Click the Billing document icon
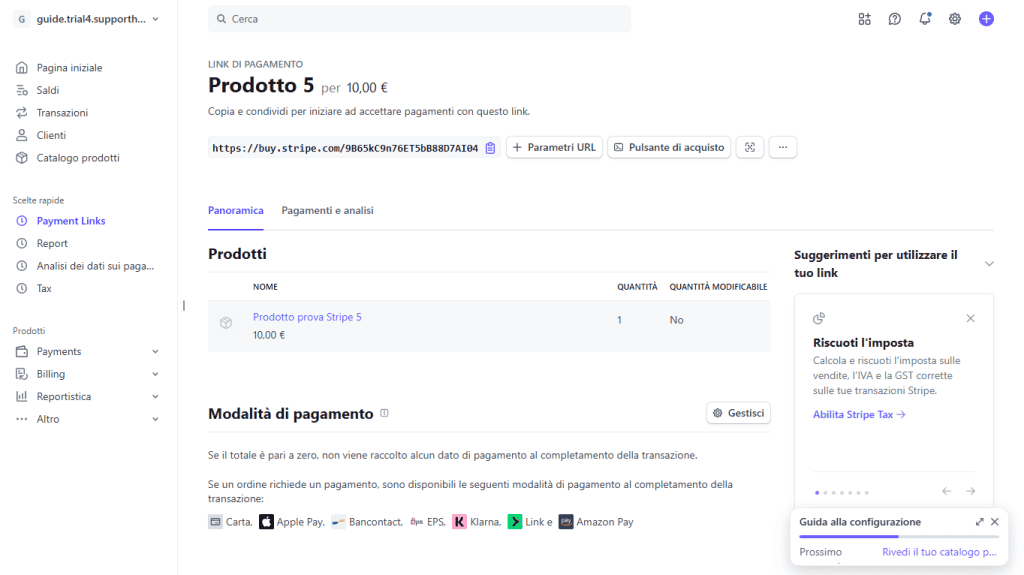The width and height of the screenshot is (1024, 575). pos(22,374)
